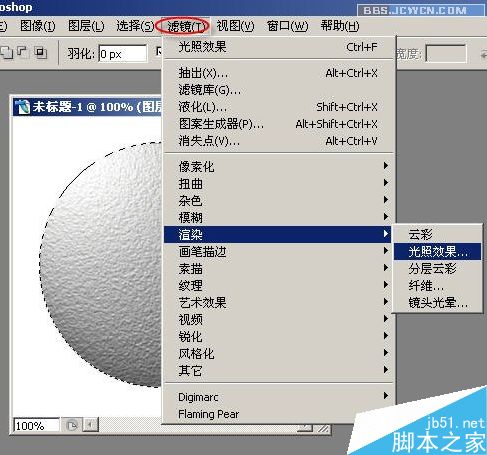Screen dimensions: 487x455
Task: Expand the 画笔描边 submenu
Action: (x=279, y=251)
